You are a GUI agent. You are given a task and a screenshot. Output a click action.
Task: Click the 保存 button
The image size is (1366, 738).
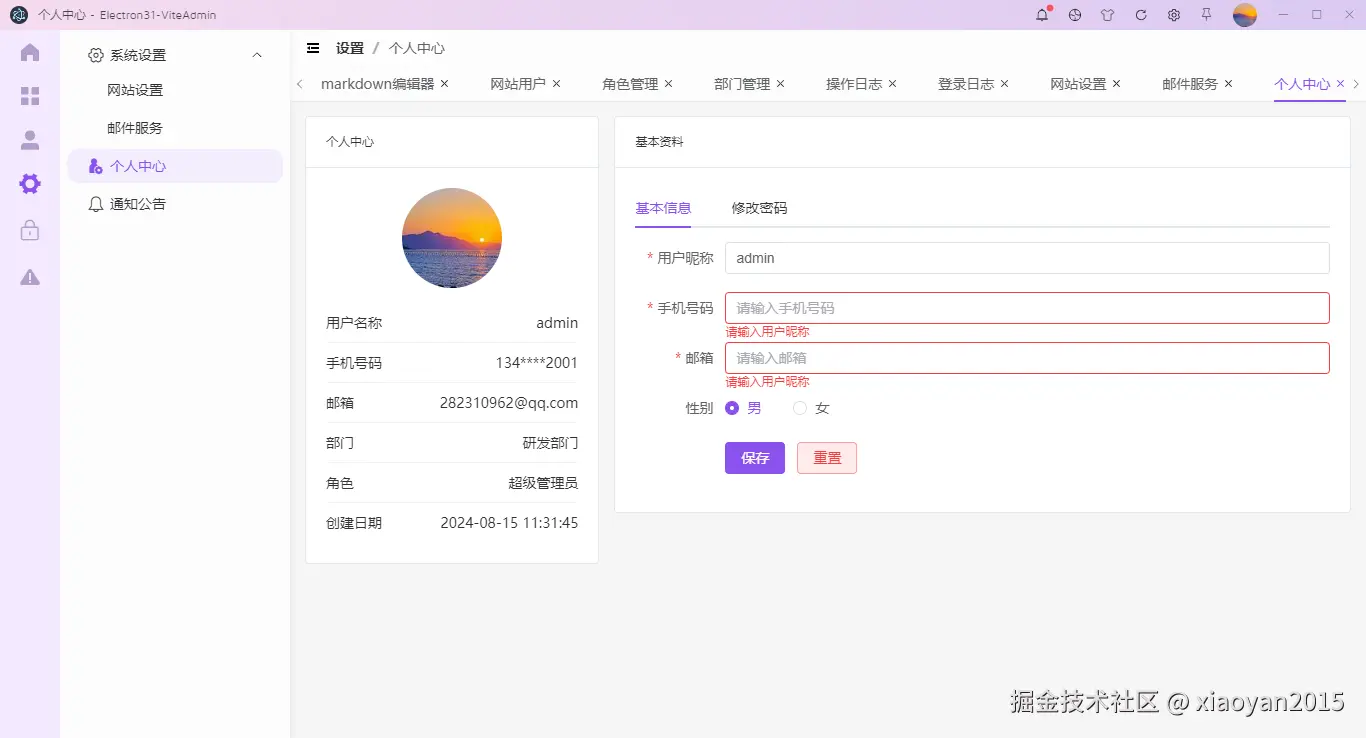[x=754, y=457]
